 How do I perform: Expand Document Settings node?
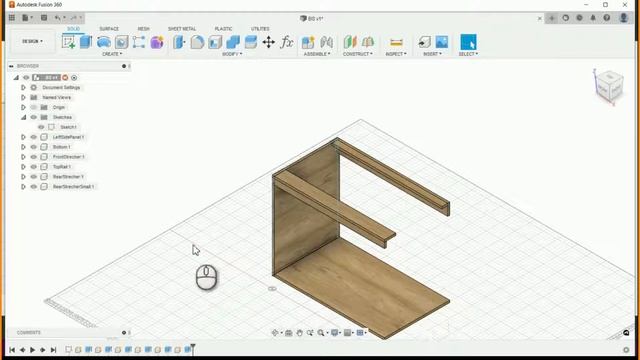click(x=23, y=87)
